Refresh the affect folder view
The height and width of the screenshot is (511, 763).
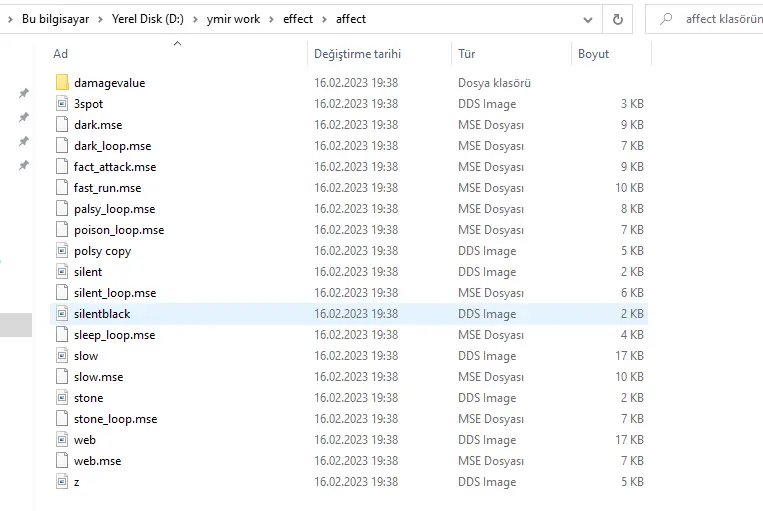pos(618,19)
